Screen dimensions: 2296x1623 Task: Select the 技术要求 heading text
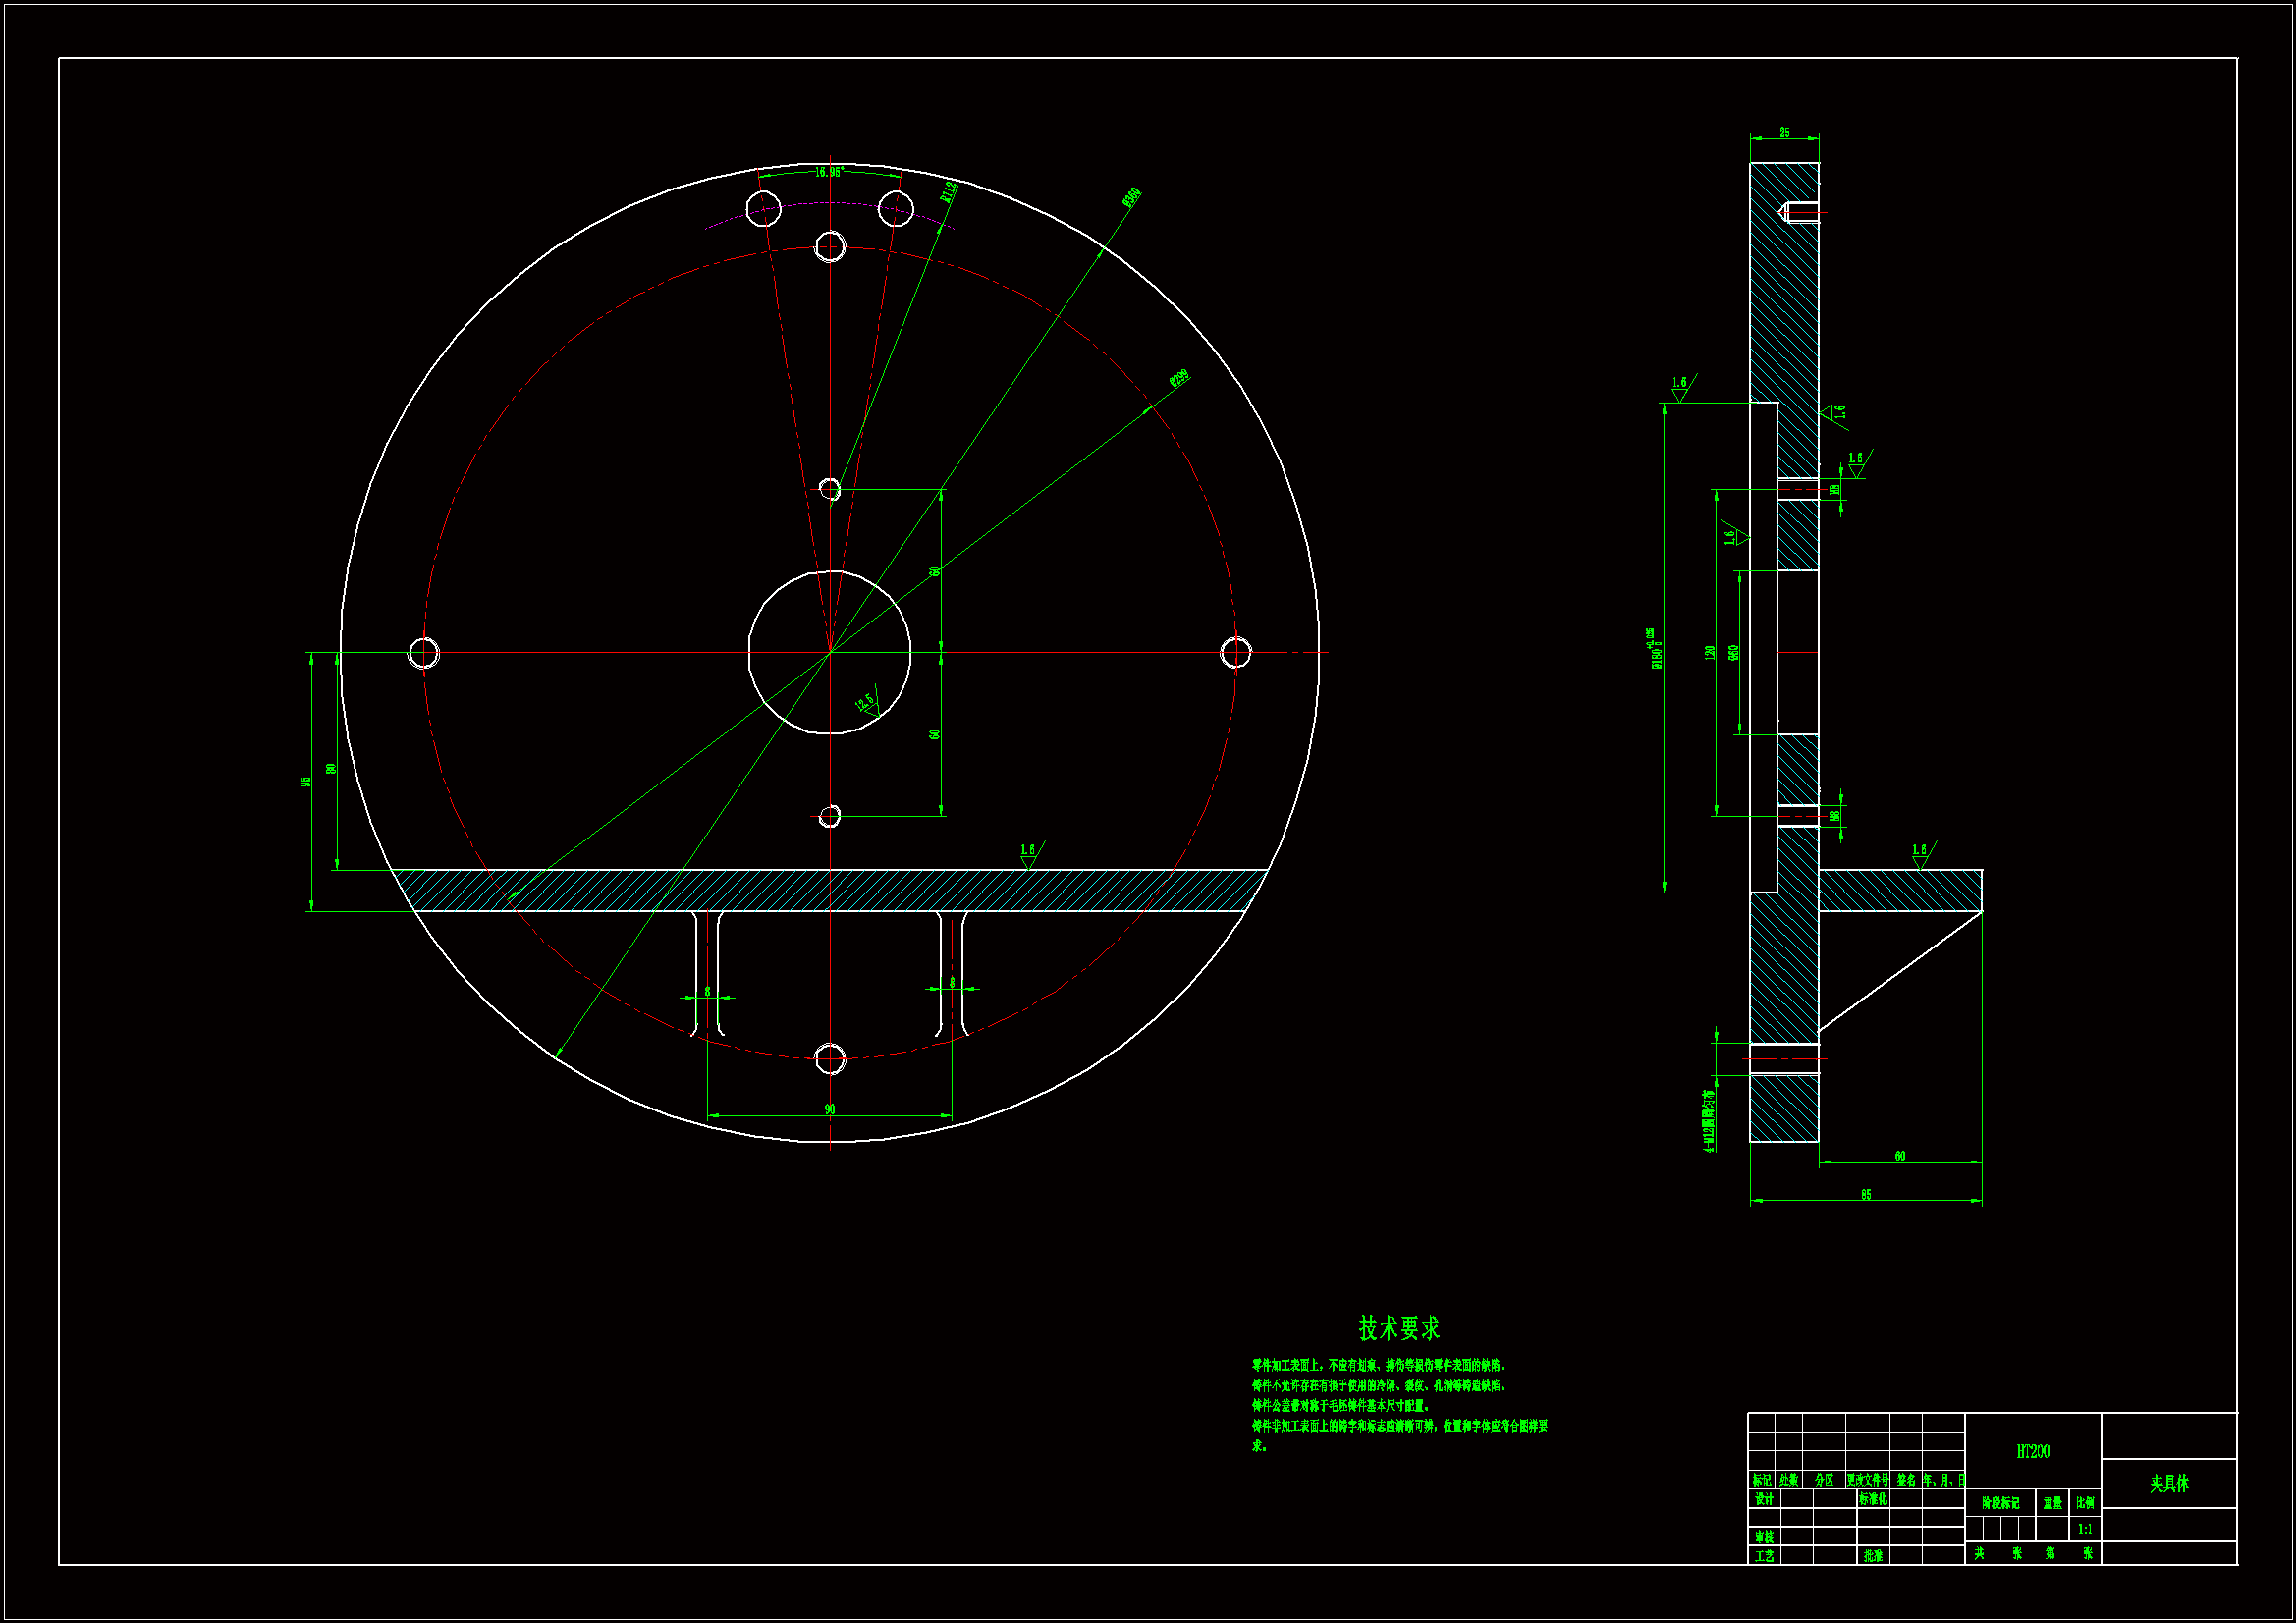pyautogui.click(x=1399, y=1328)
